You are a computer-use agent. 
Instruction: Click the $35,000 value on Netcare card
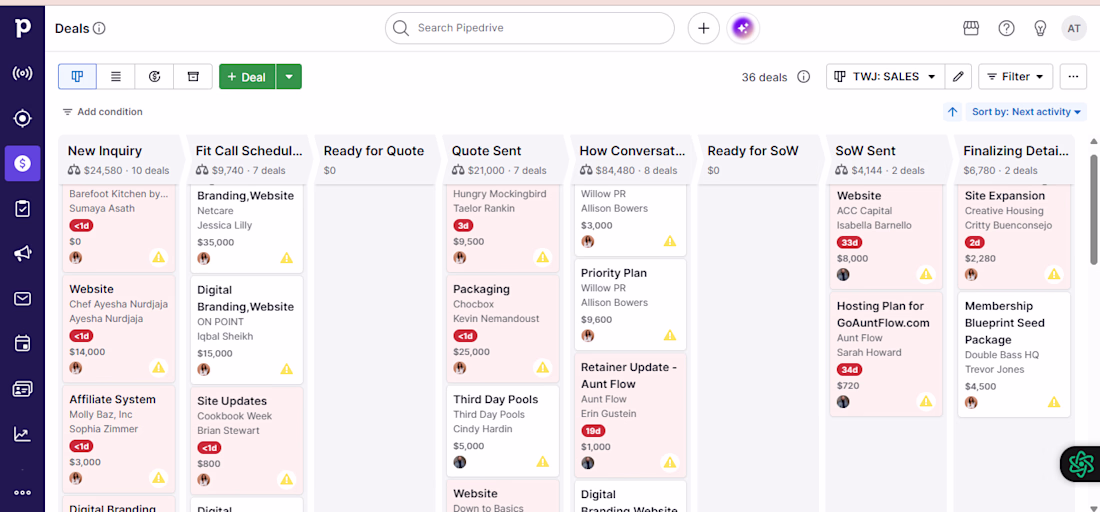coord(215,242)
